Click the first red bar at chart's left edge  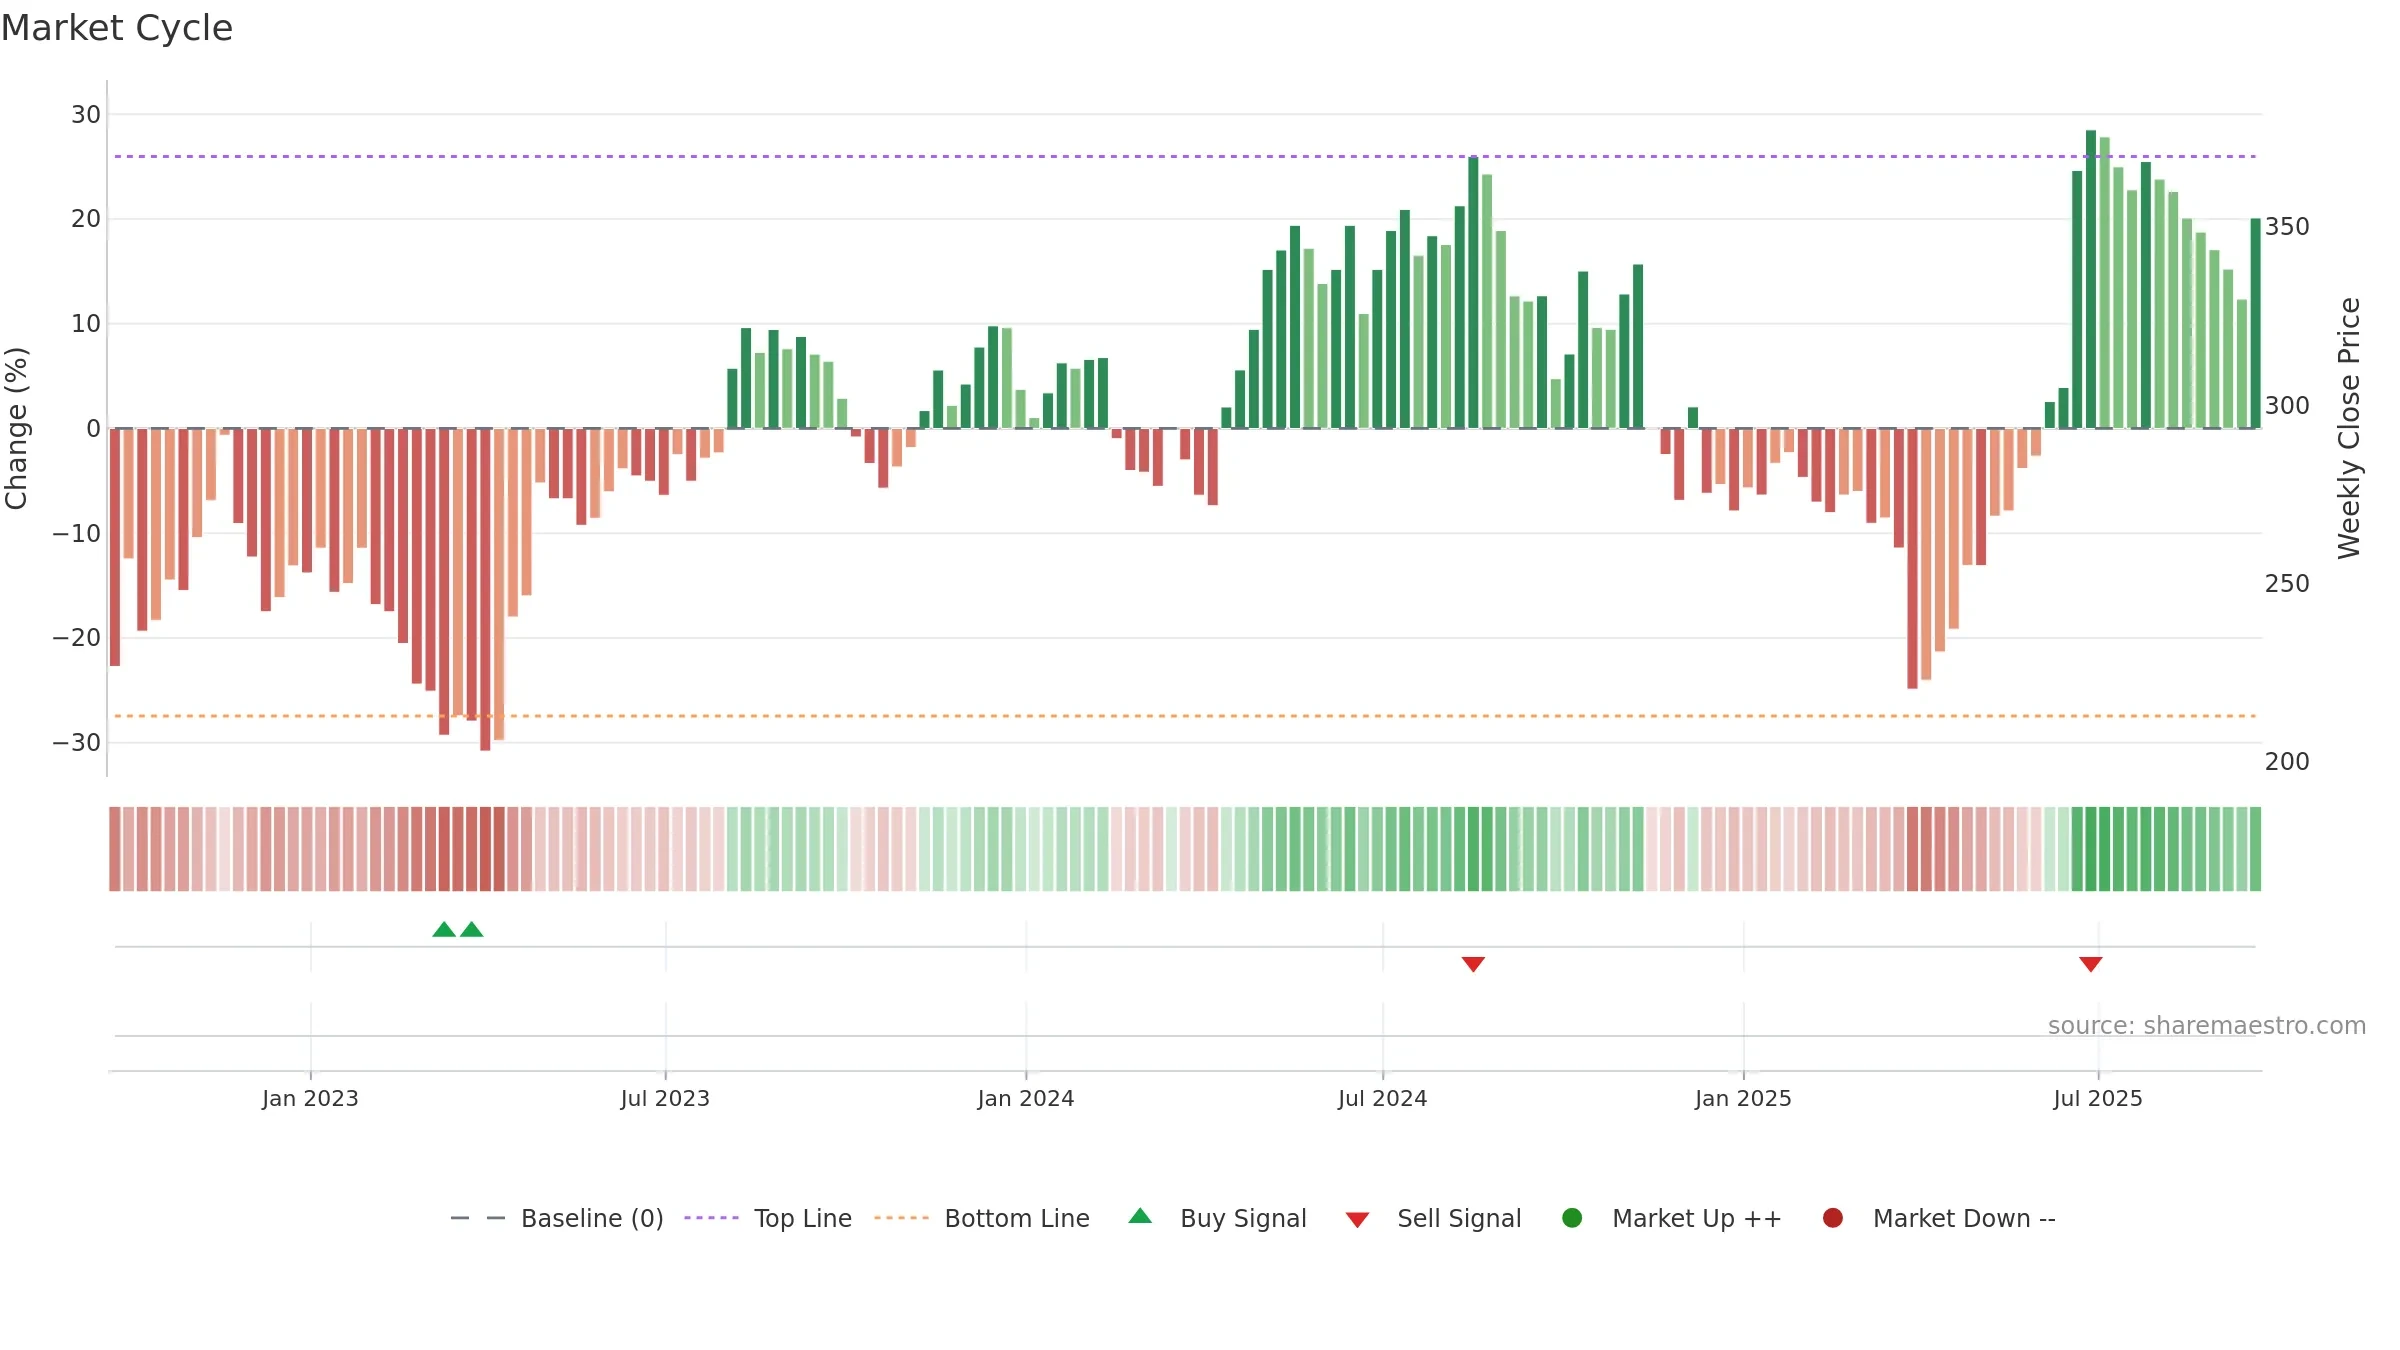click(x=115, y=547)
